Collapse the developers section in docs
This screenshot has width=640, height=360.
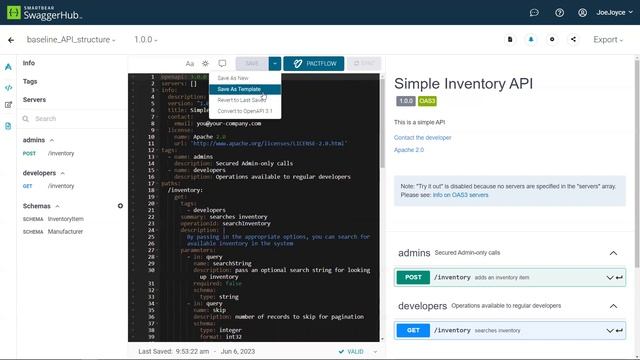pyautogui.click(x=613, y=306)
